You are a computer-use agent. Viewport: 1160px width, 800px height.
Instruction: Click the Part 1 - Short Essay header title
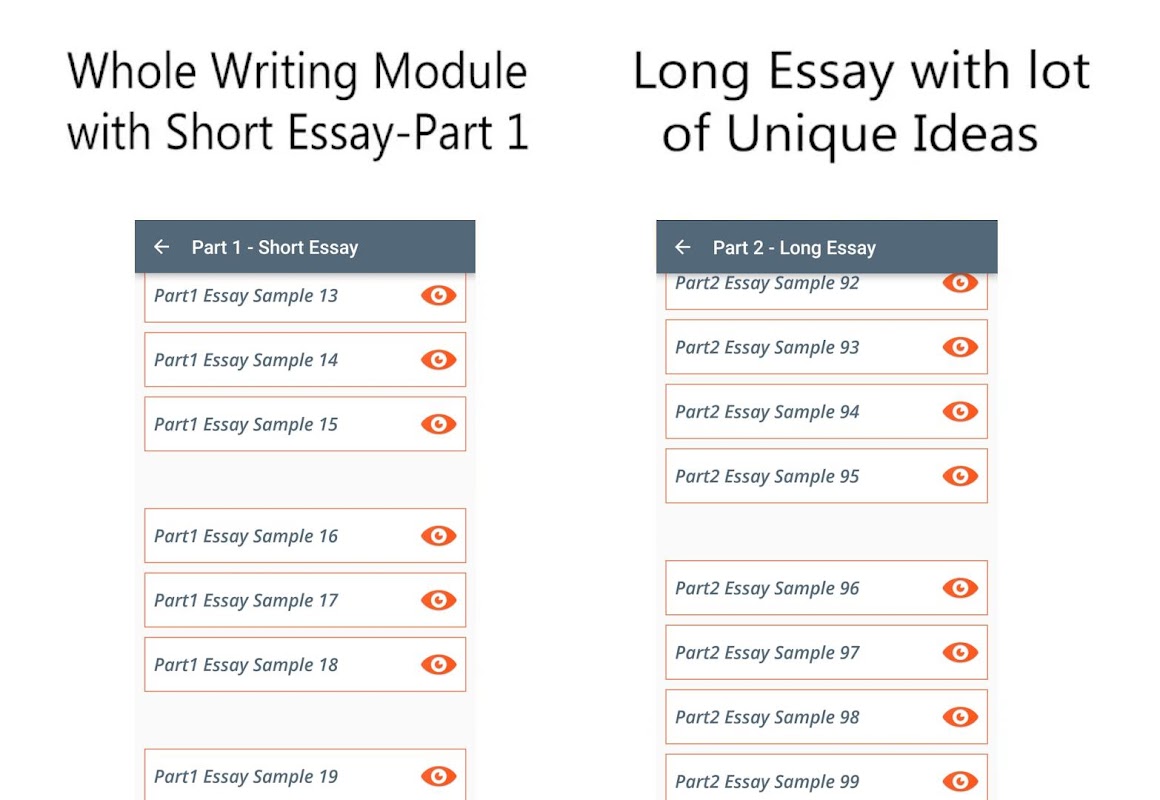click(275, 247)
